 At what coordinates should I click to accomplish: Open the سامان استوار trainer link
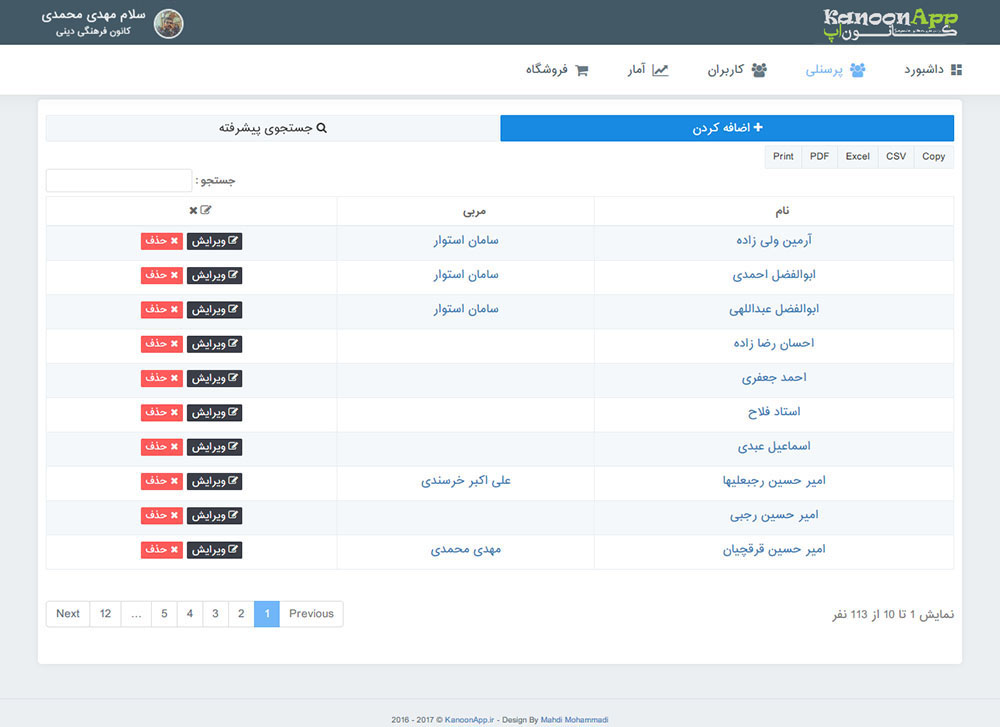pyautogui.click(x=465, y=241)
